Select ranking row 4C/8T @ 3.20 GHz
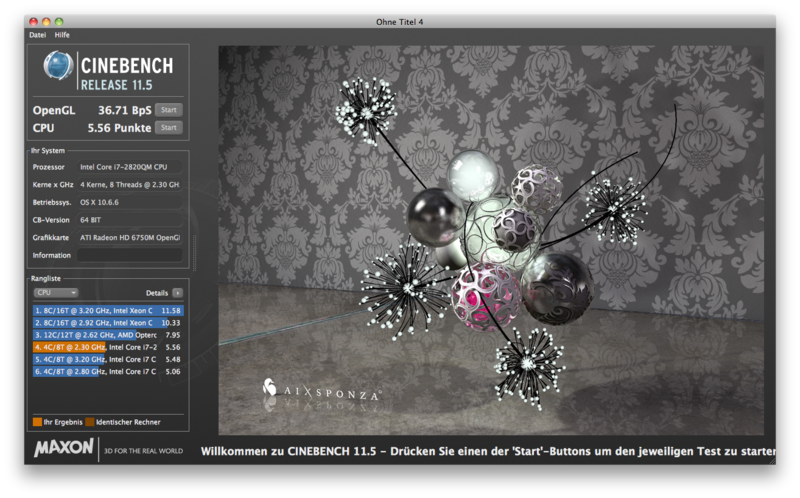Image resolution: width=800 pixels, height=498 pixels. (x=108, y=359)
